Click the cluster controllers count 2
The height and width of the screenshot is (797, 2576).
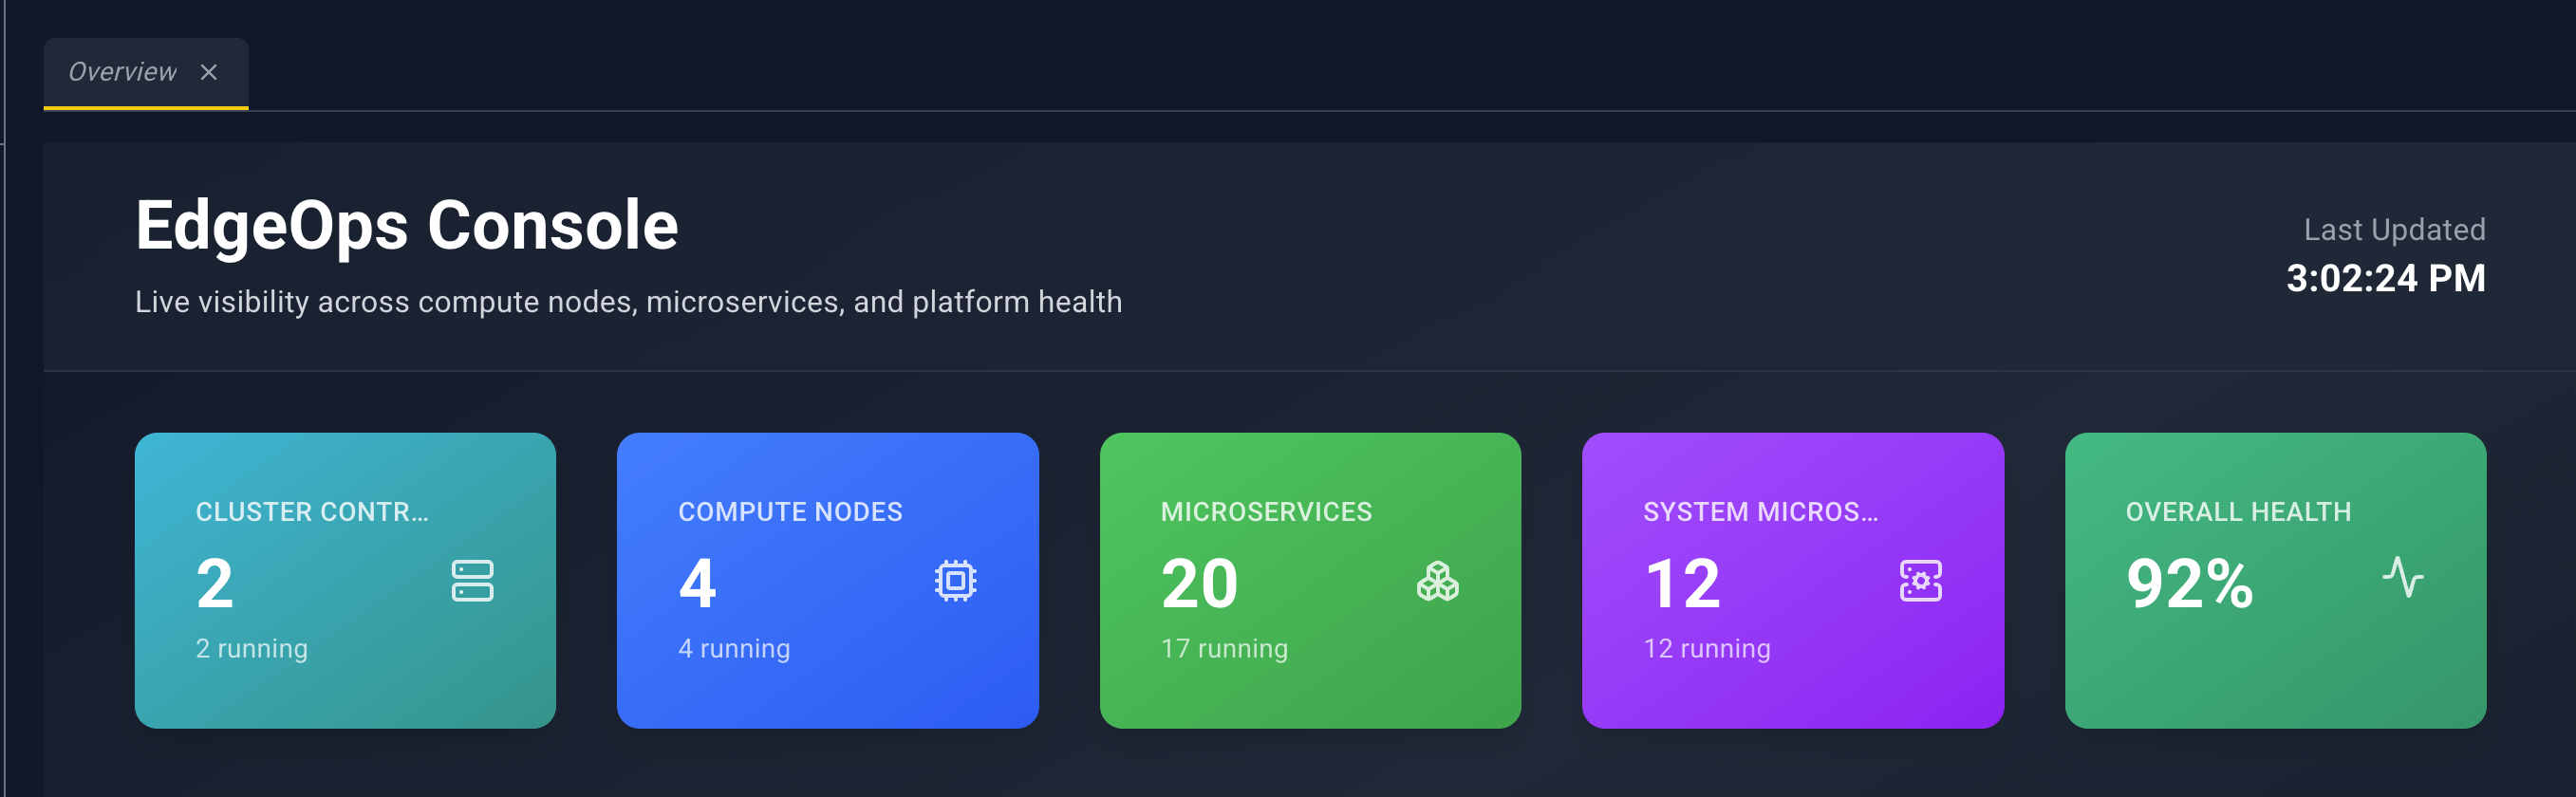point(215,584)
